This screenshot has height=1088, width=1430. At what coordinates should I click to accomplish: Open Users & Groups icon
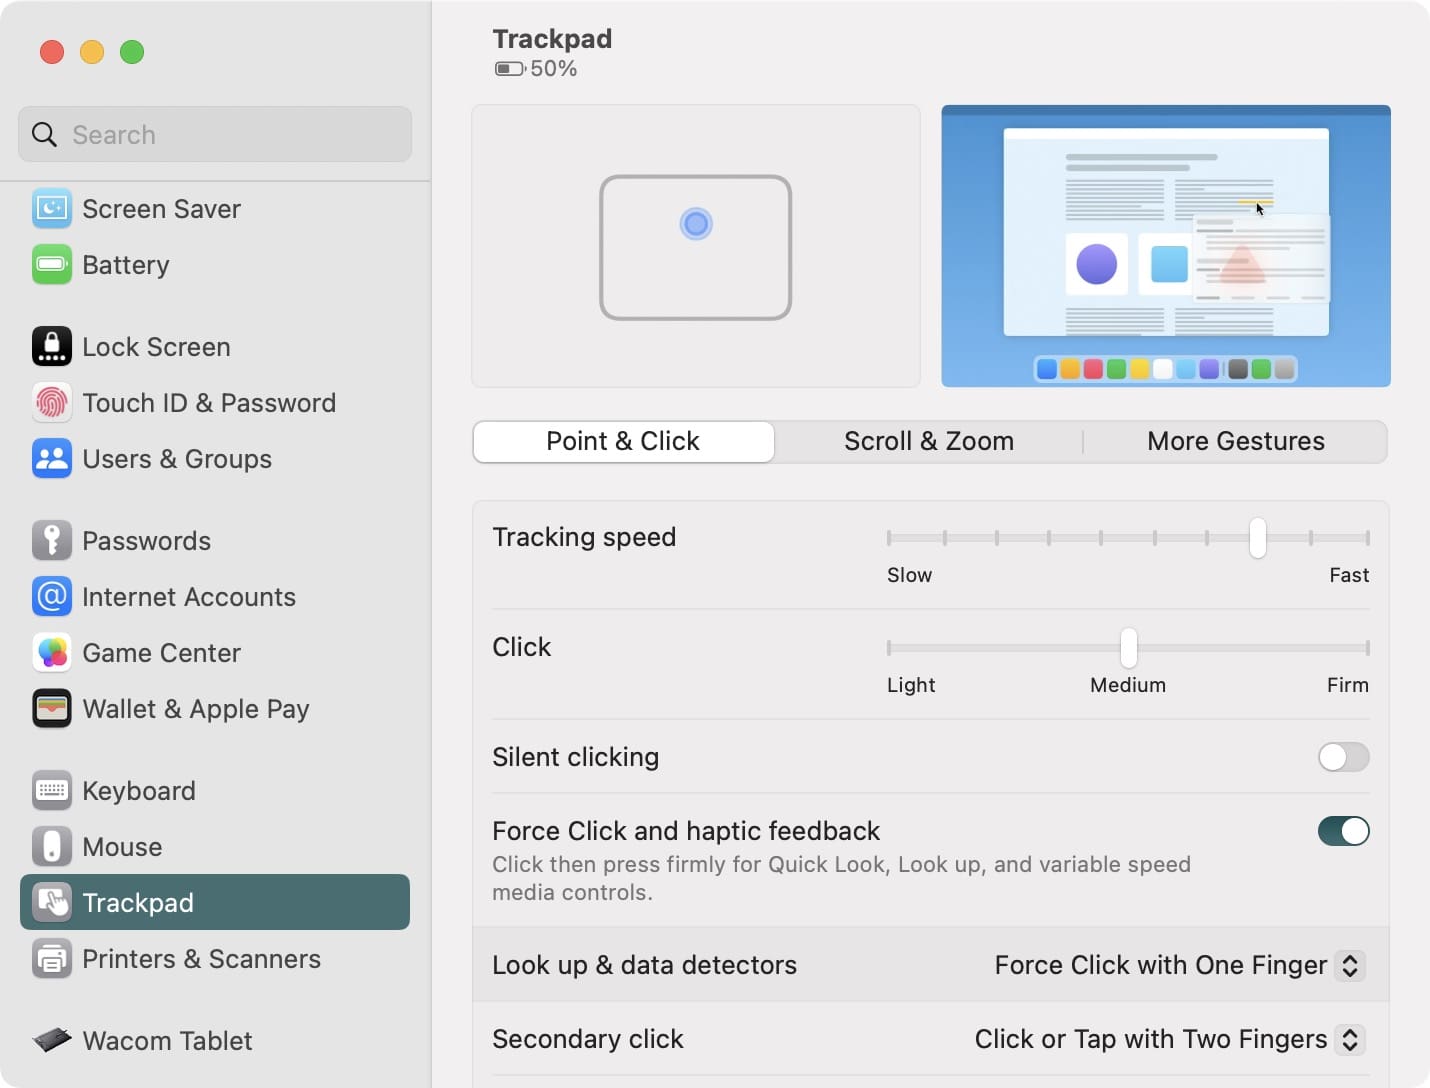click(52, 459)
